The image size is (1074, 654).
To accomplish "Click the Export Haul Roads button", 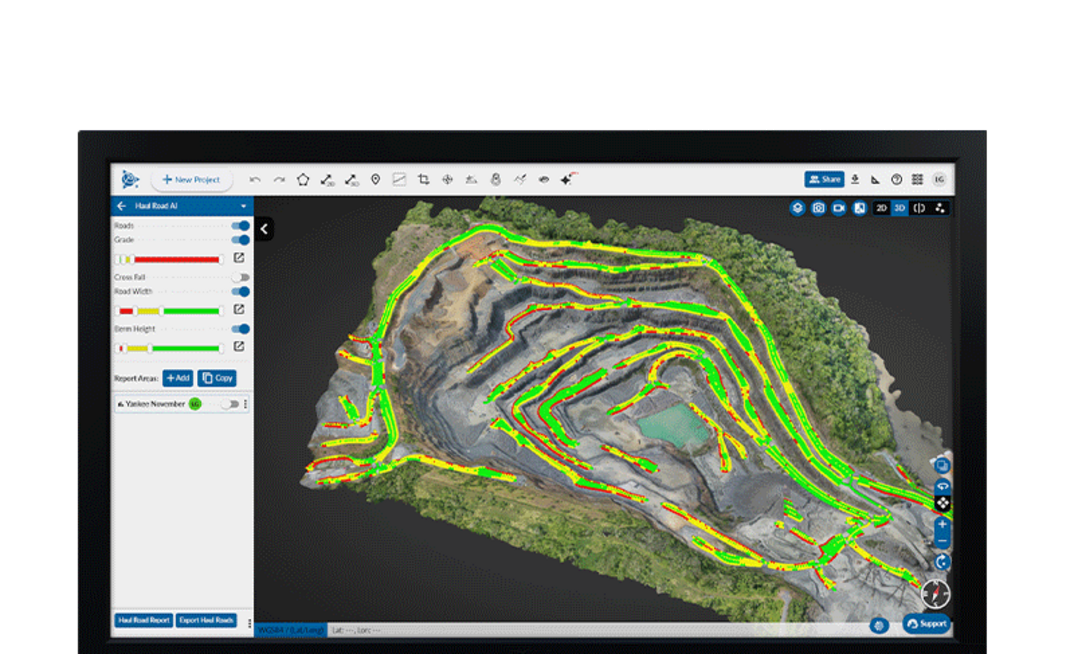I will [x=206, y=620].
